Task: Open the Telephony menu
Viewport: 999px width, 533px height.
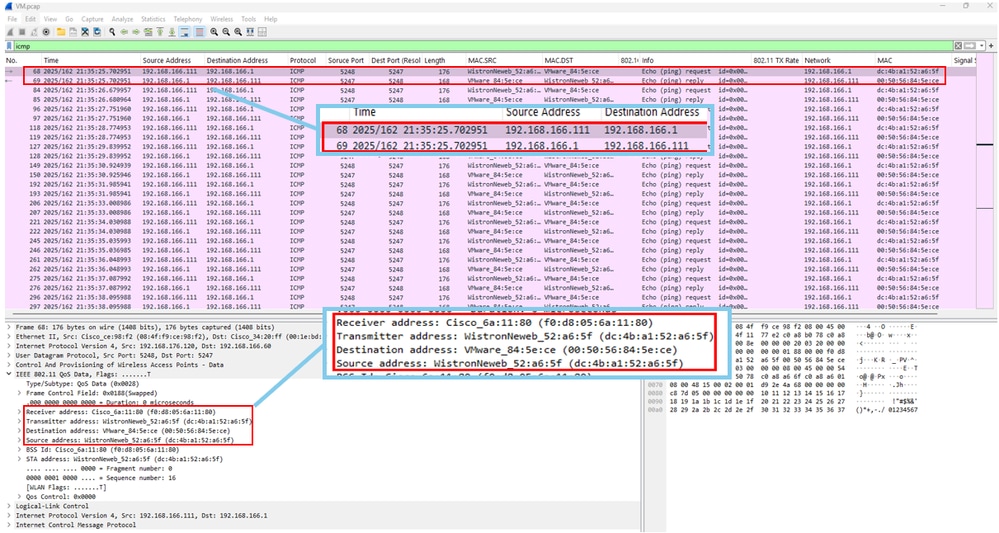Action: (x=188, y=19)
